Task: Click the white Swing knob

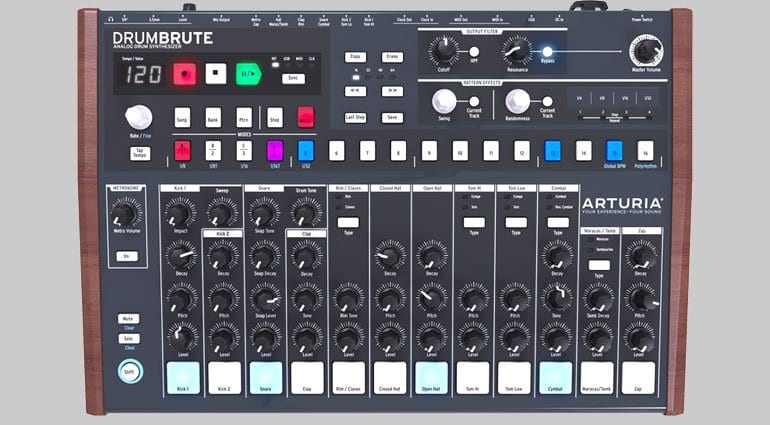Action: [x=444, y=101]
